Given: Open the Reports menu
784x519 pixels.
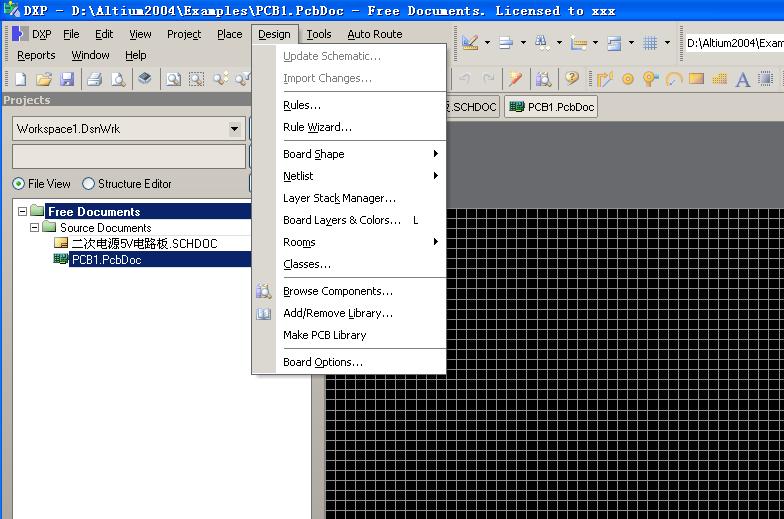Looking at the screenshot, I should 36,55.
